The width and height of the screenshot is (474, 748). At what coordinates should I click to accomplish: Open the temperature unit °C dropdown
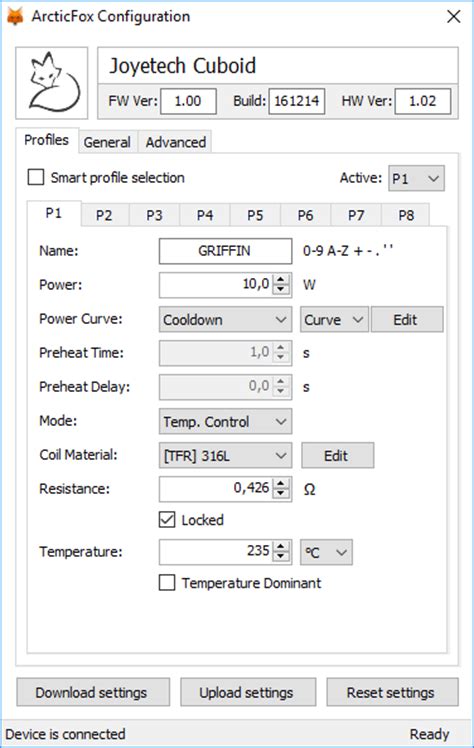(326, 552)
